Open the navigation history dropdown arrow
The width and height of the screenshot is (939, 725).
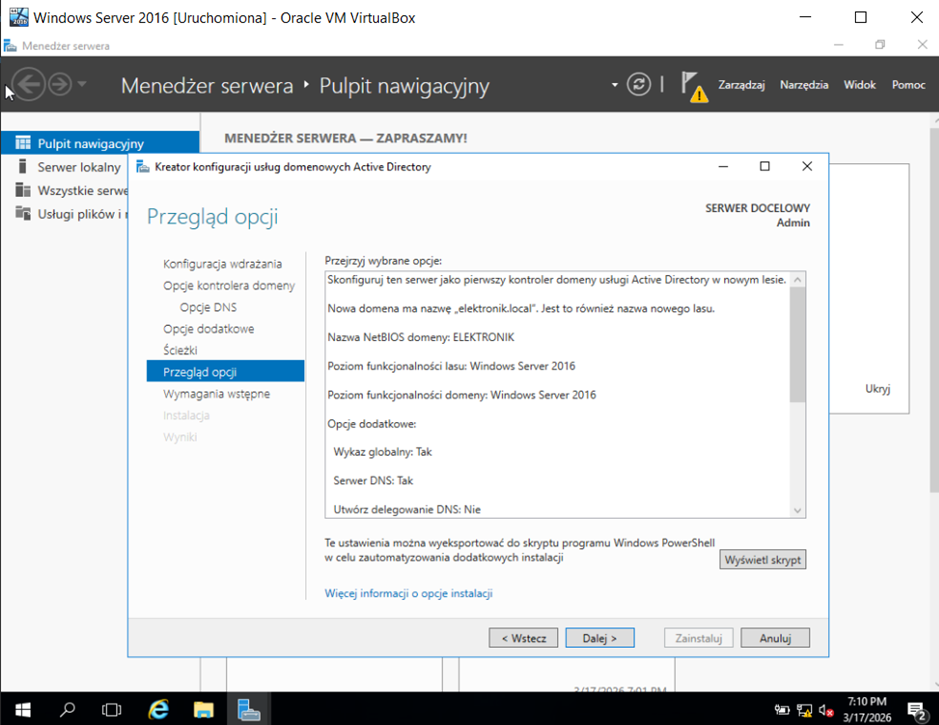coord(82,85)
